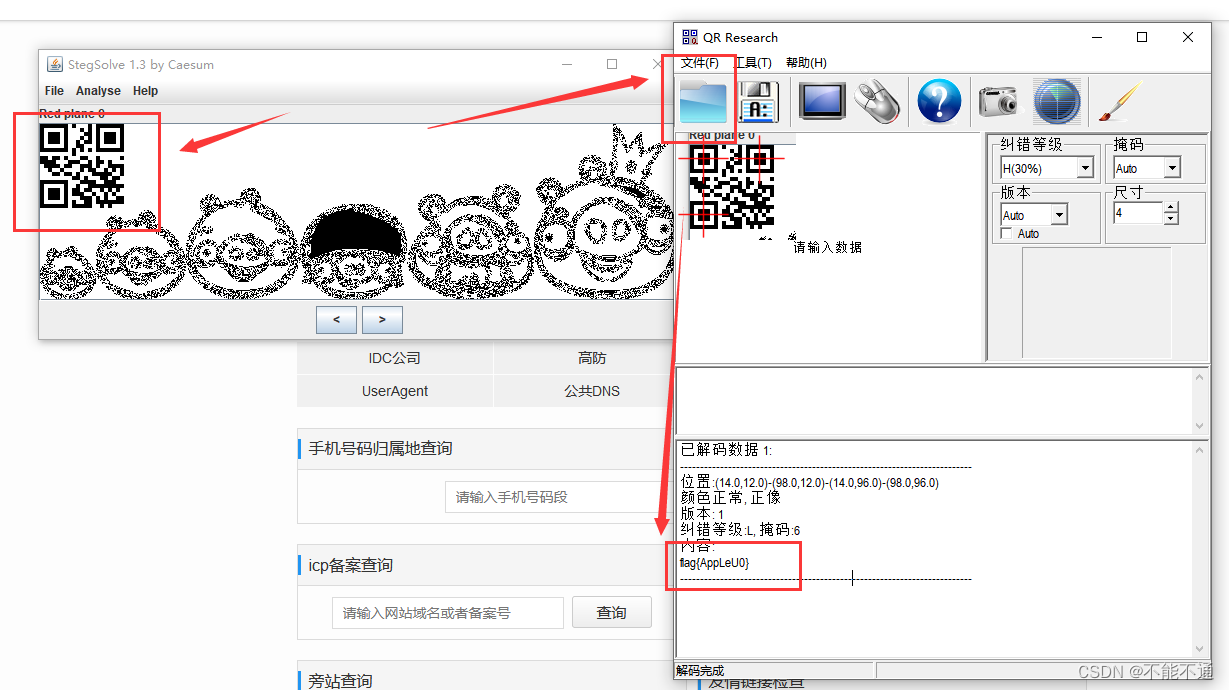The image size is (1229, 690).
Task: Open the Analyse menu in StegSolve
Action: click(98, 91)
